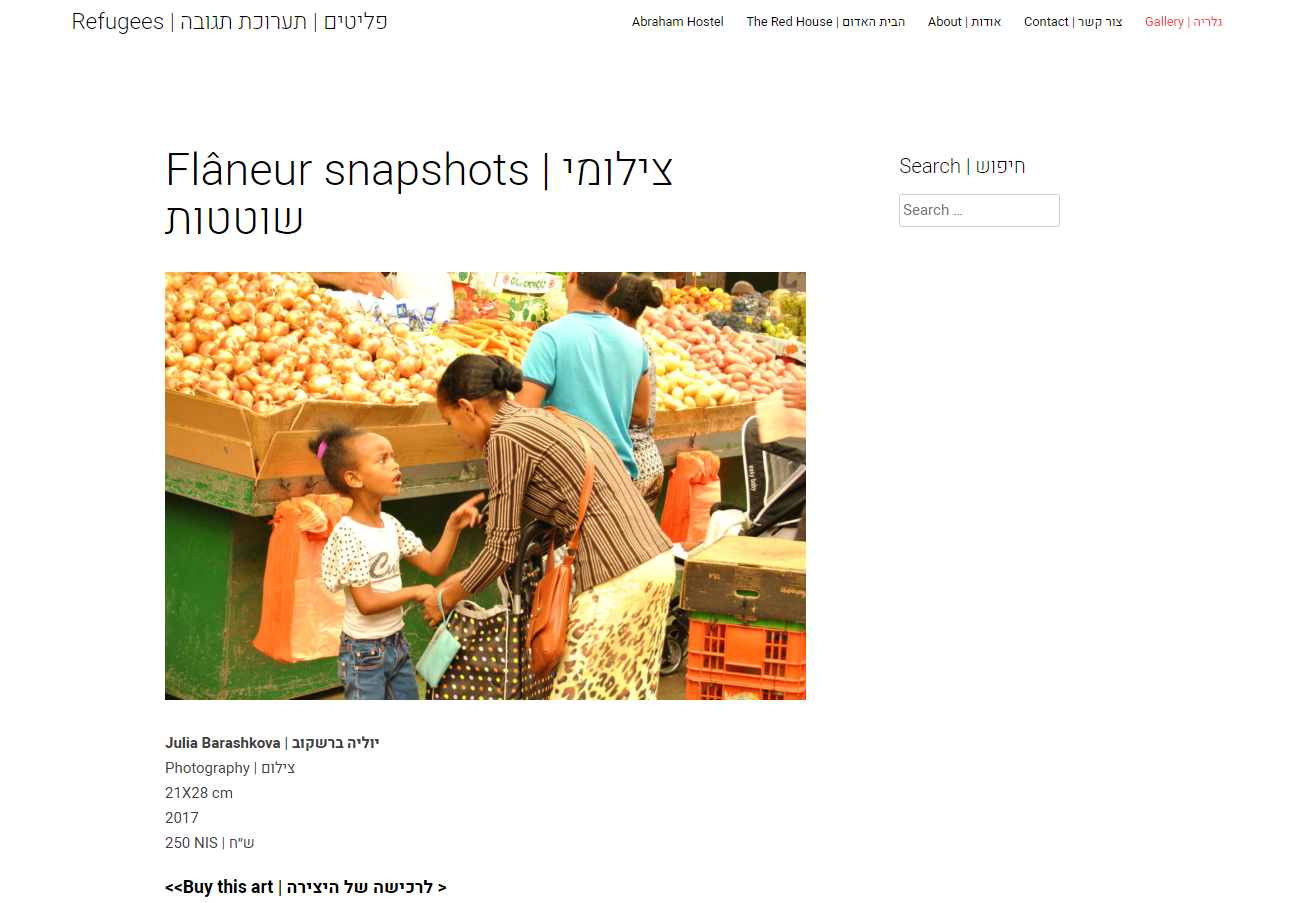Click the Search sidebar heading
Viewport: 1300px width, 903px height.
[962, 166]
